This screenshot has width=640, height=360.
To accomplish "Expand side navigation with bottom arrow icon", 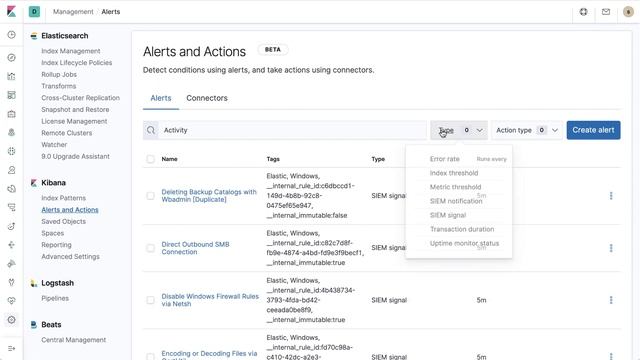I will [11, 349].
